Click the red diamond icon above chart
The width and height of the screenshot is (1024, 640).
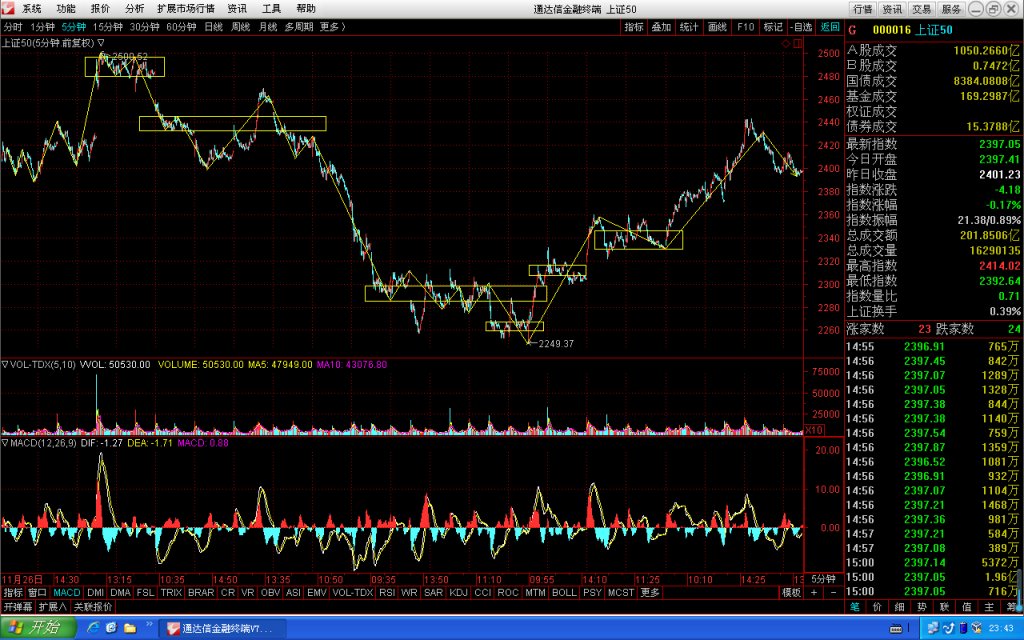coord(786,43)
